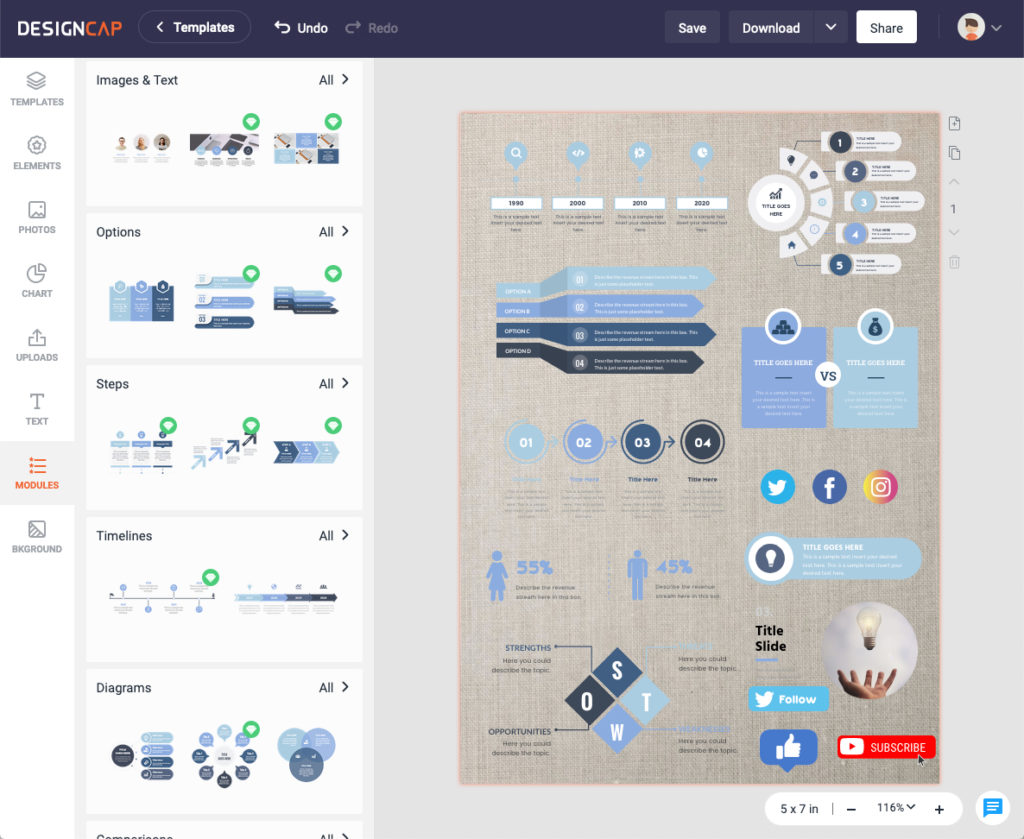The width and height of the screenshot is (1024, 839).
Task: Select the Facebook icon on canvas
Action: [x=829, y=486]
